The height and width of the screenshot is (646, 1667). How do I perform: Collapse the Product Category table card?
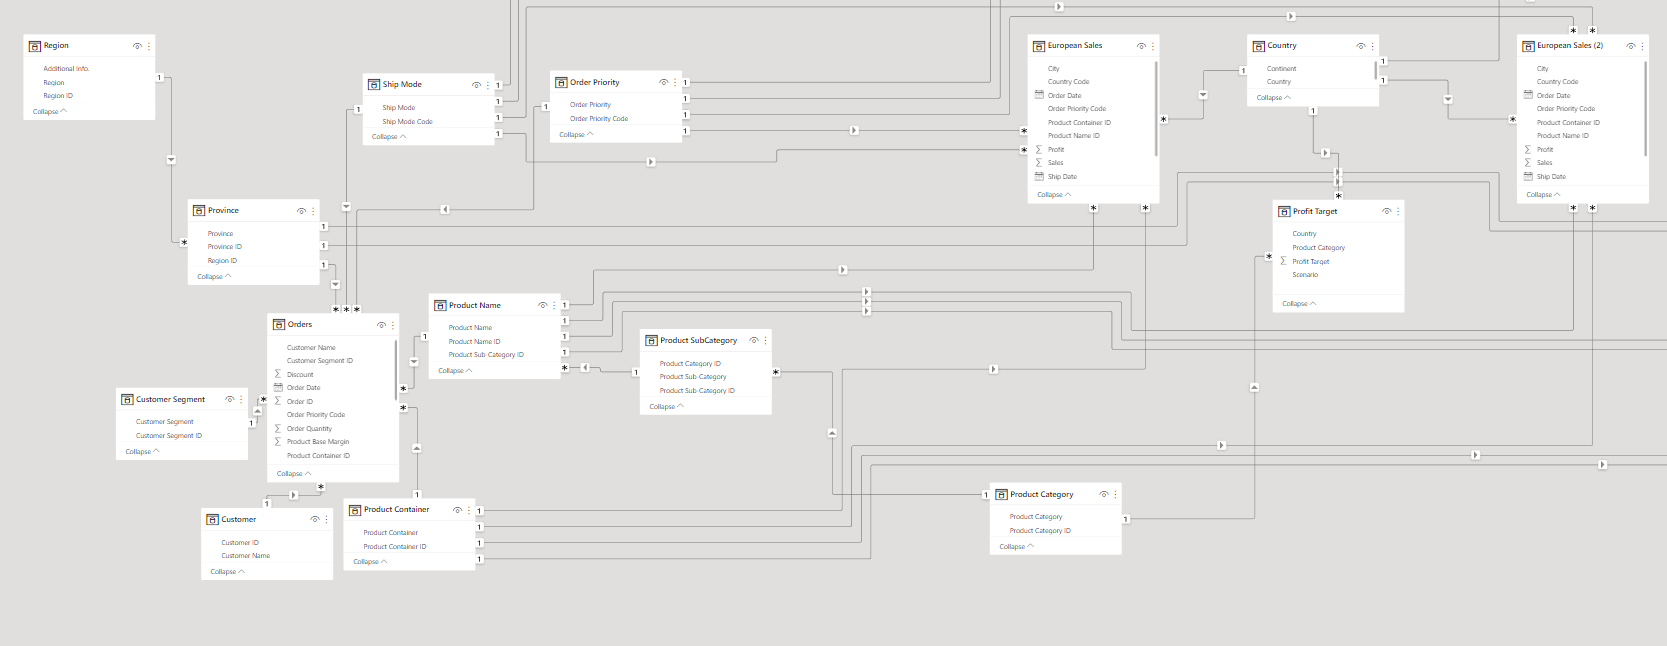1016,547
